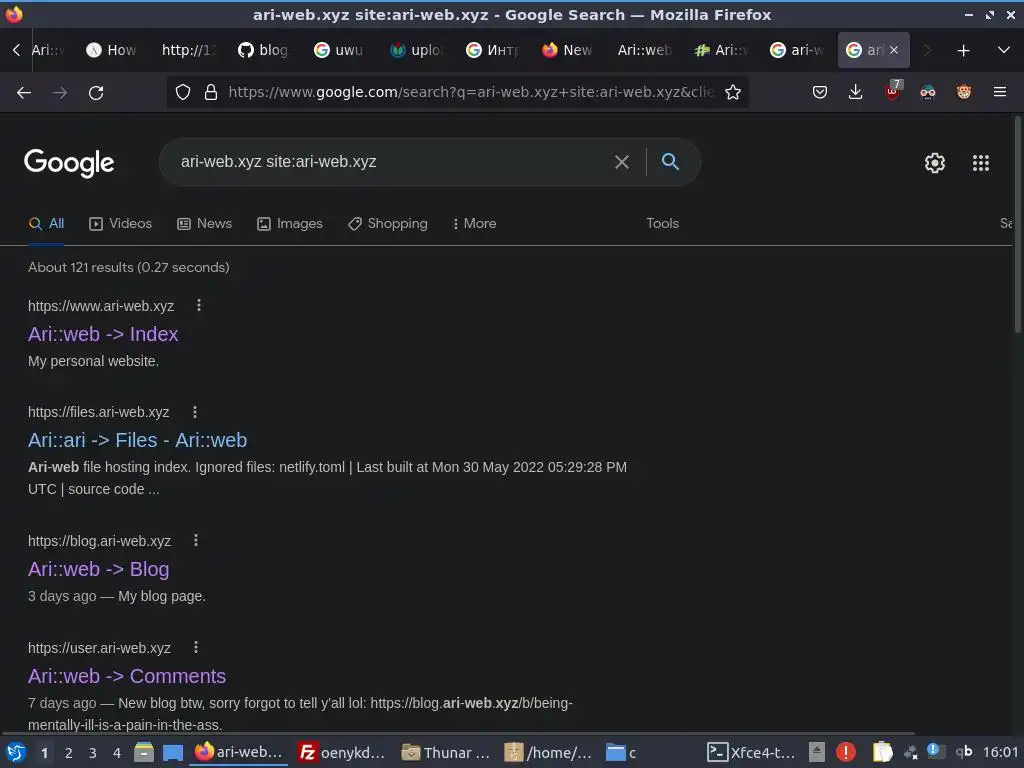
Task: Open the tab list dropdown
Action: 1004,50
